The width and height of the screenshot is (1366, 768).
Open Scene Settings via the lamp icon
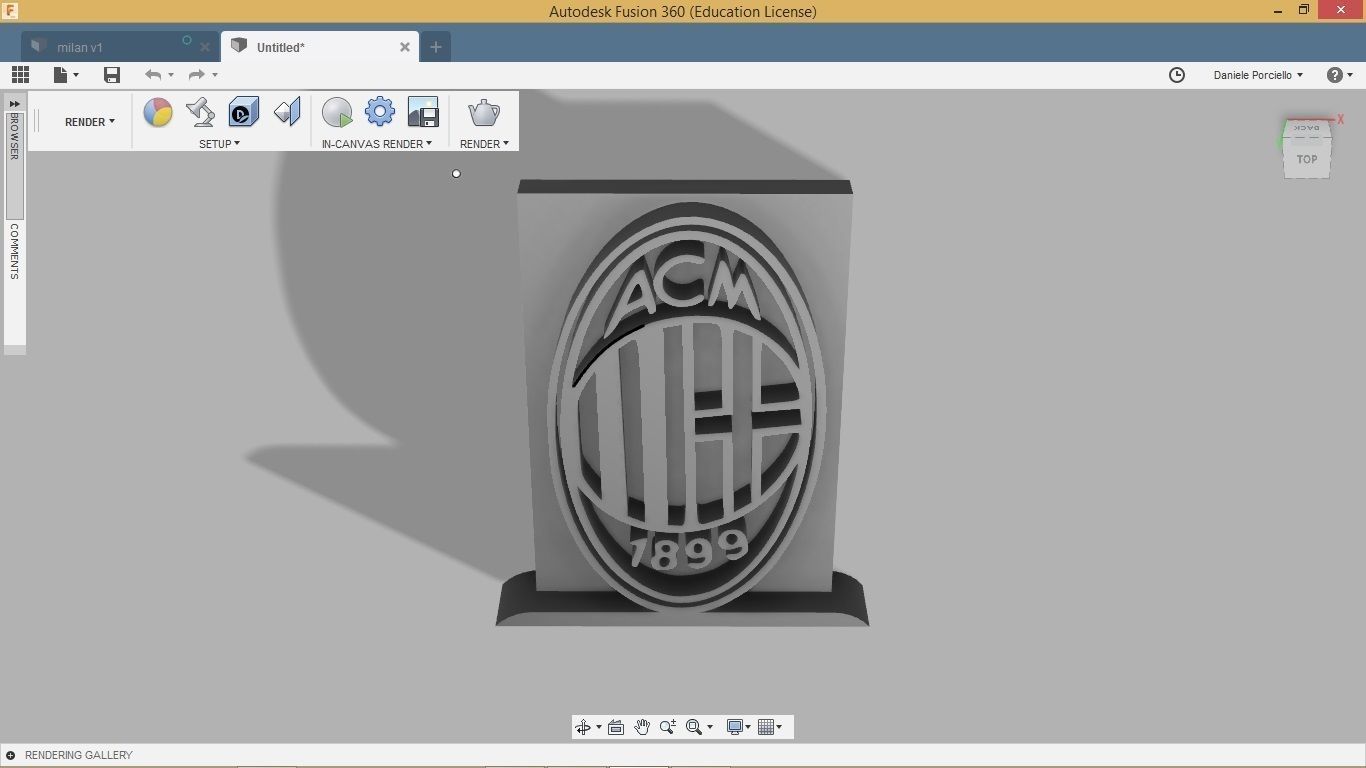[201, 112]
